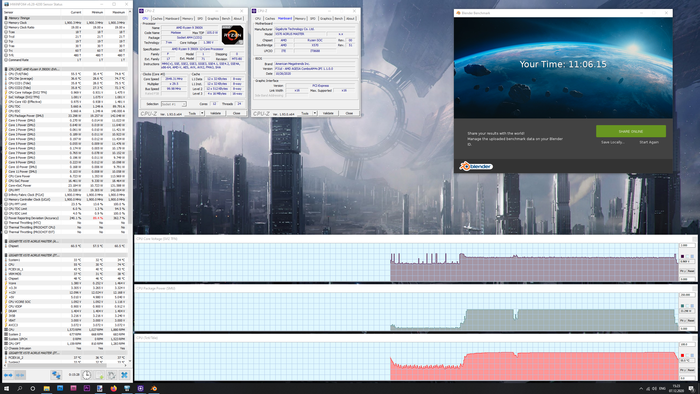Open Socket selection combo box in CPU-Z
700x394 pixels.
pos(174,104)
